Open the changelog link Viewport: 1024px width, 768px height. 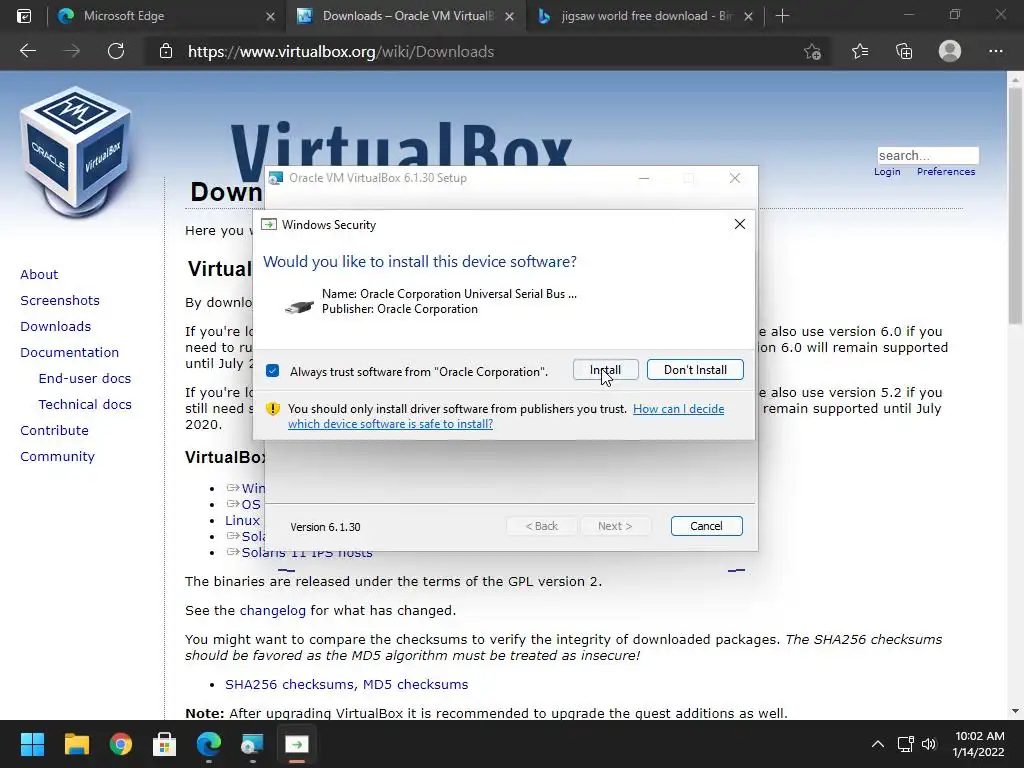(272, 611)
